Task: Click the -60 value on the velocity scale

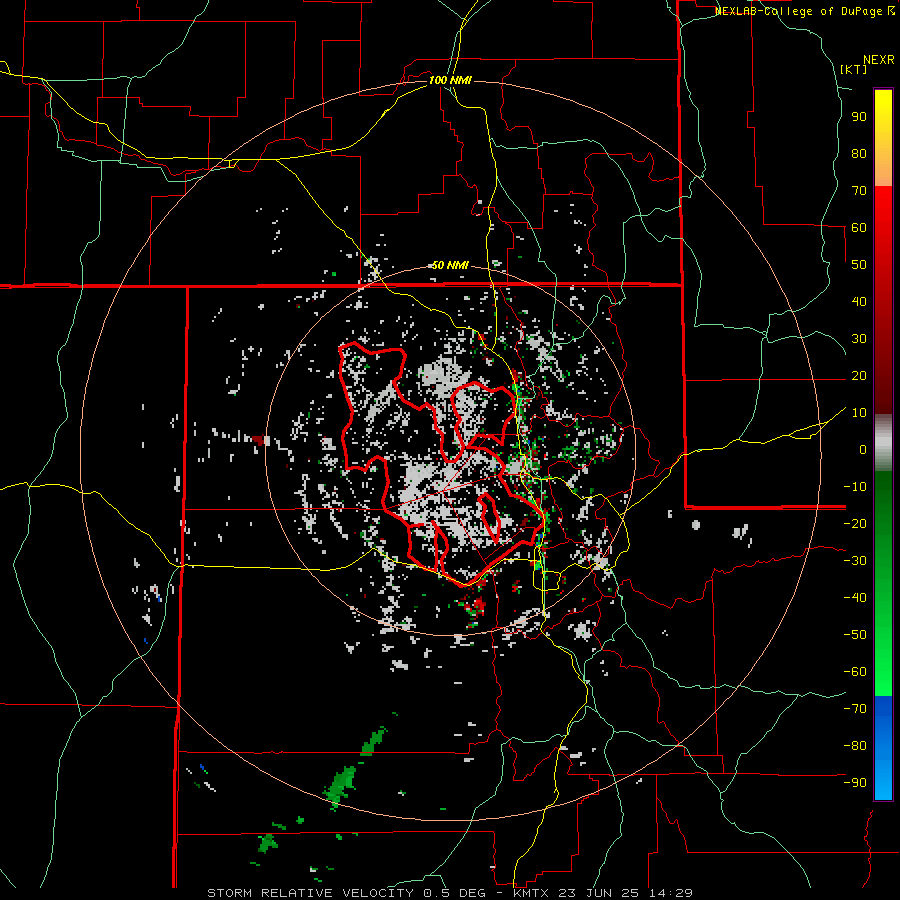Action: pos(855,672)
